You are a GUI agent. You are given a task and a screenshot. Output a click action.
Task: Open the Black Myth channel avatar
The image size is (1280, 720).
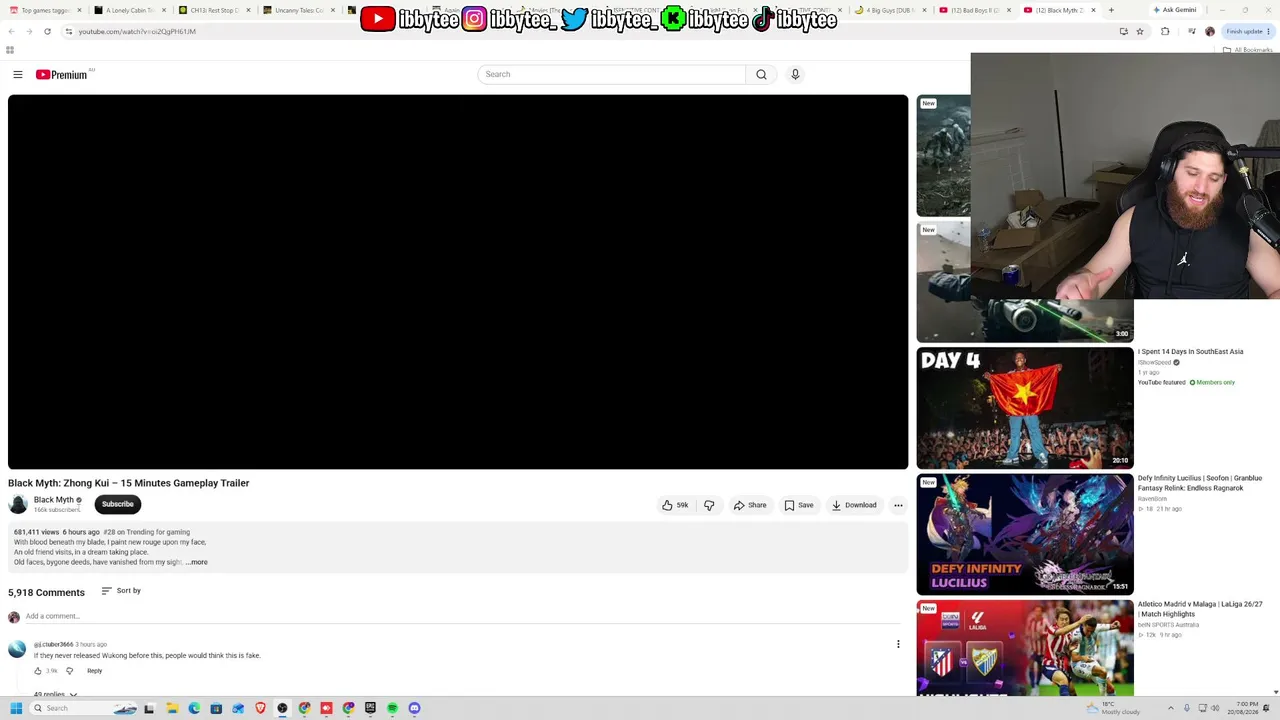coord(18,504)
